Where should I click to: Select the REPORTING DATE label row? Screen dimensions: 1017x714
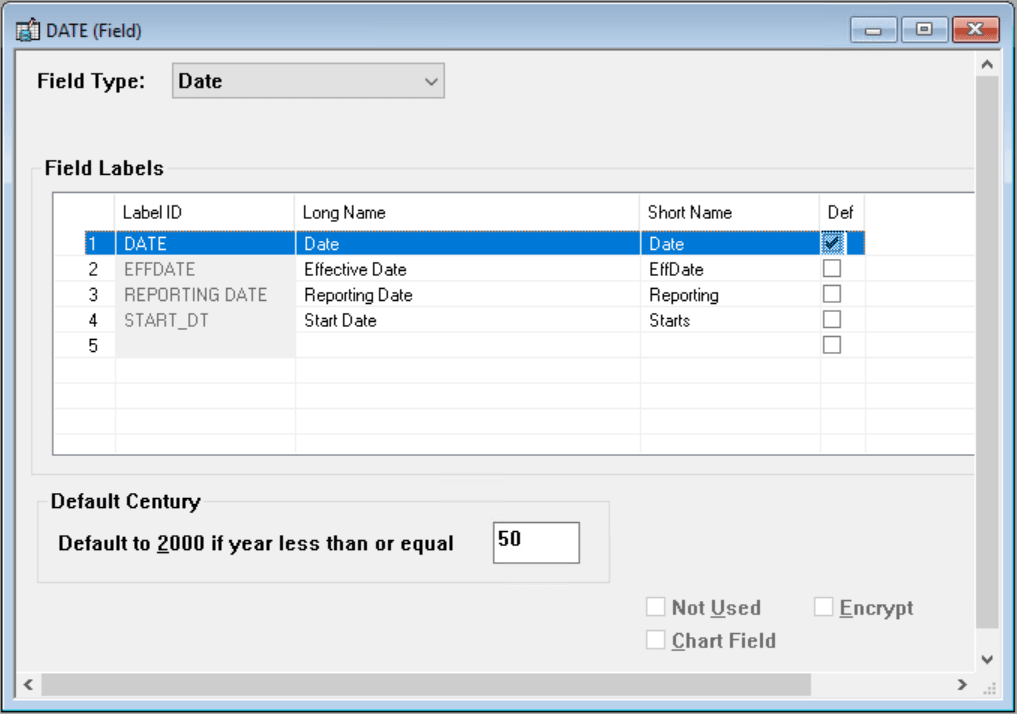pos(195,294)
